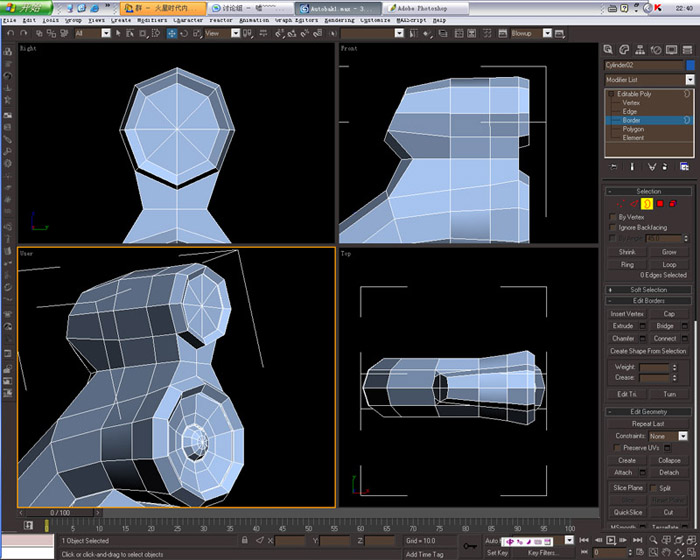The width and height of the screenshot is (700, 560).
Task: Expand the Constraints dropdown
Action: 668,436
